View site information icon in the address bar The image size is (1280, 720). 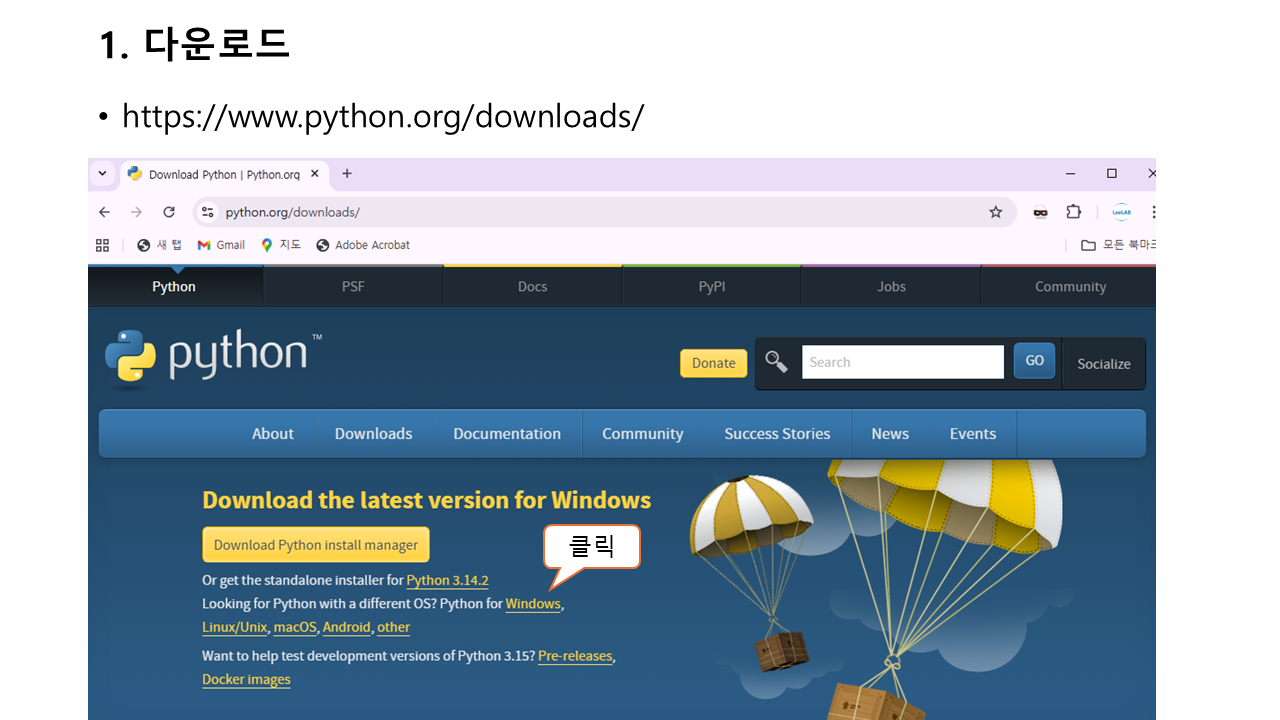coord(208,212)
